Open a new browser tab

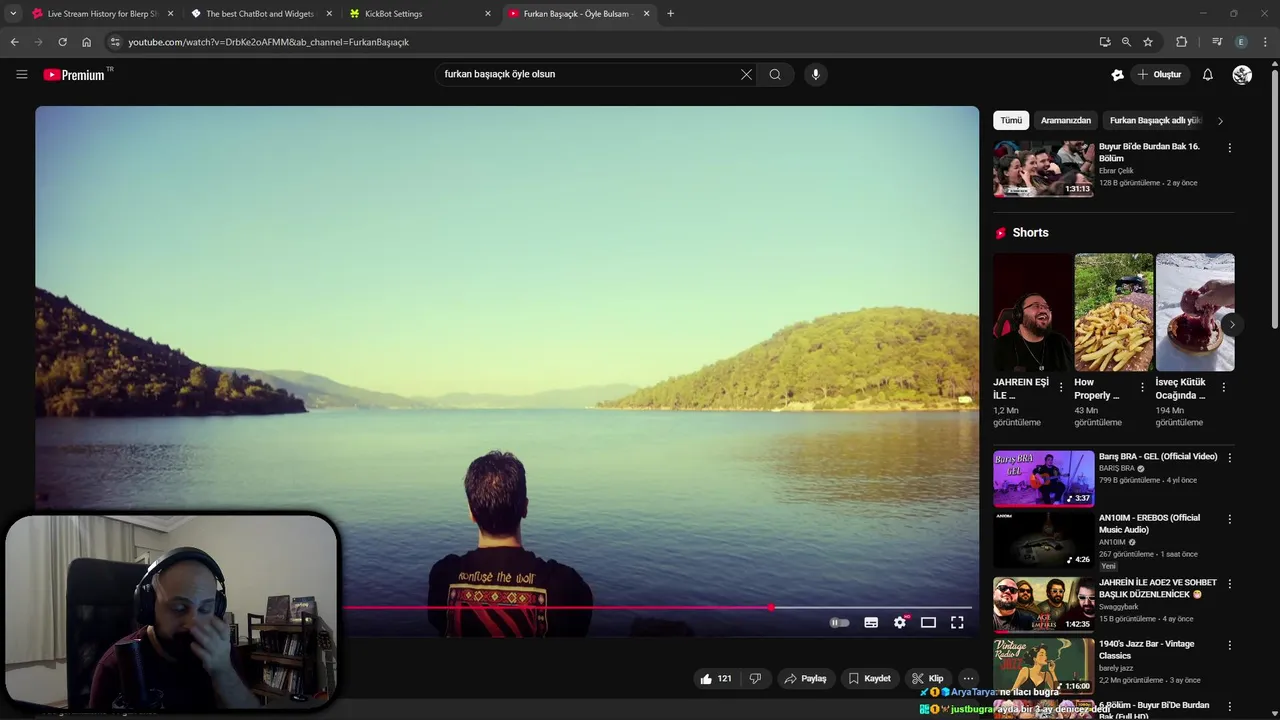[x=670, y=14]
